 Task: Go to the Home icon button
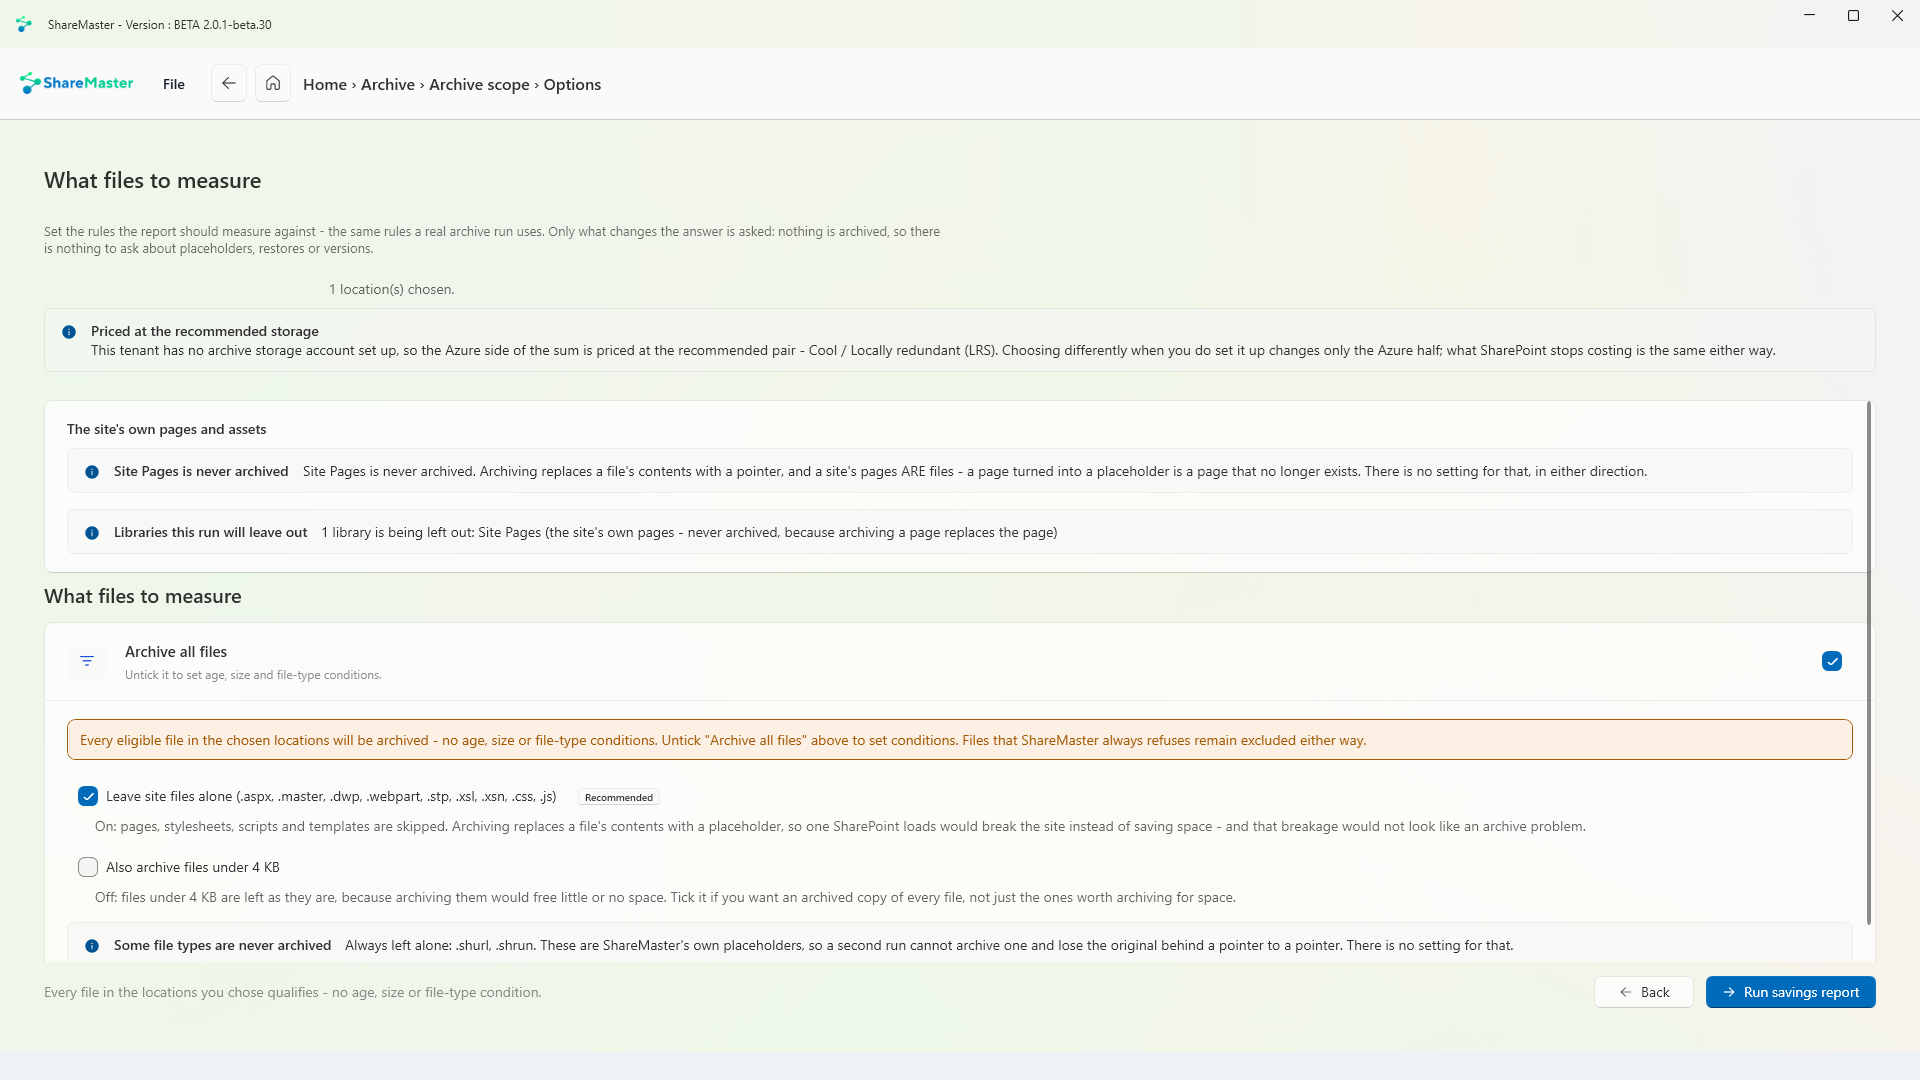coord(273,84)
